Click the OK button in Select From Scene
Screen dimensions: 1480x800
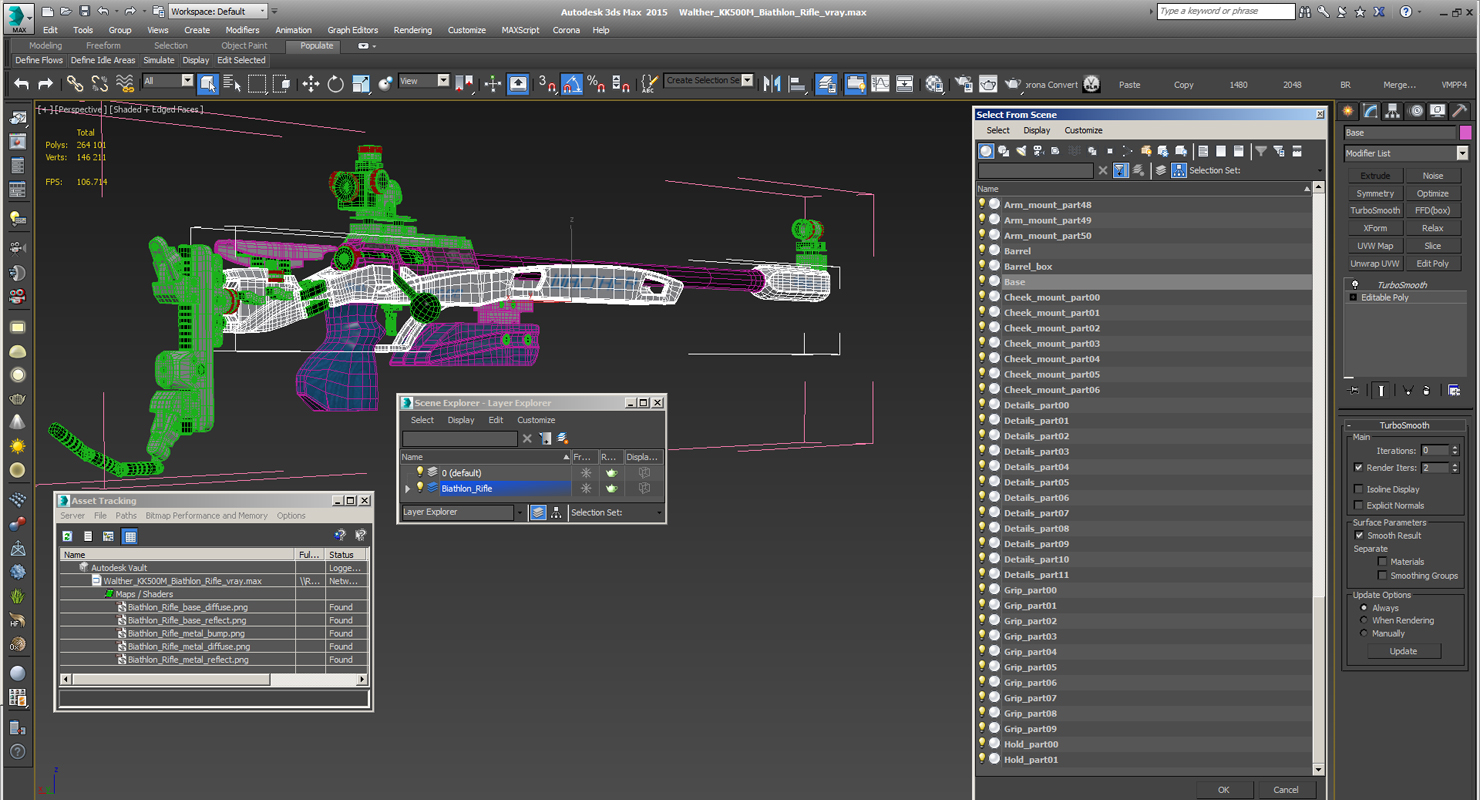[x=1223, y=790]
